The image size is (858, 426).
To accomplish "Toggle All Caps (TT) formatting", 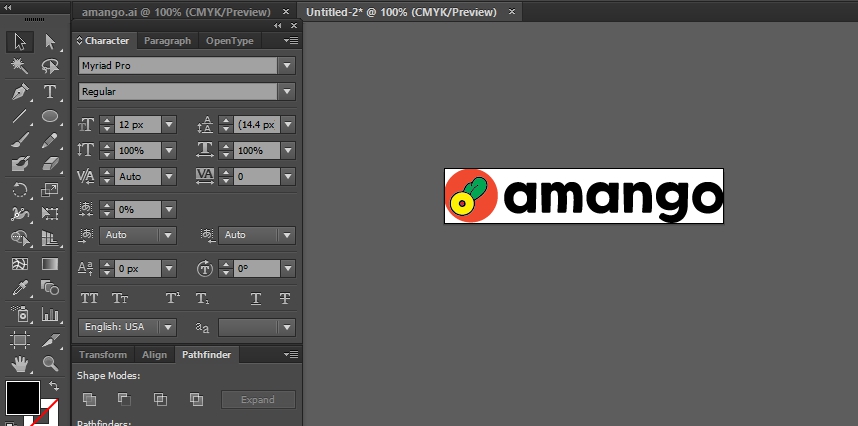I will (89, 299).
